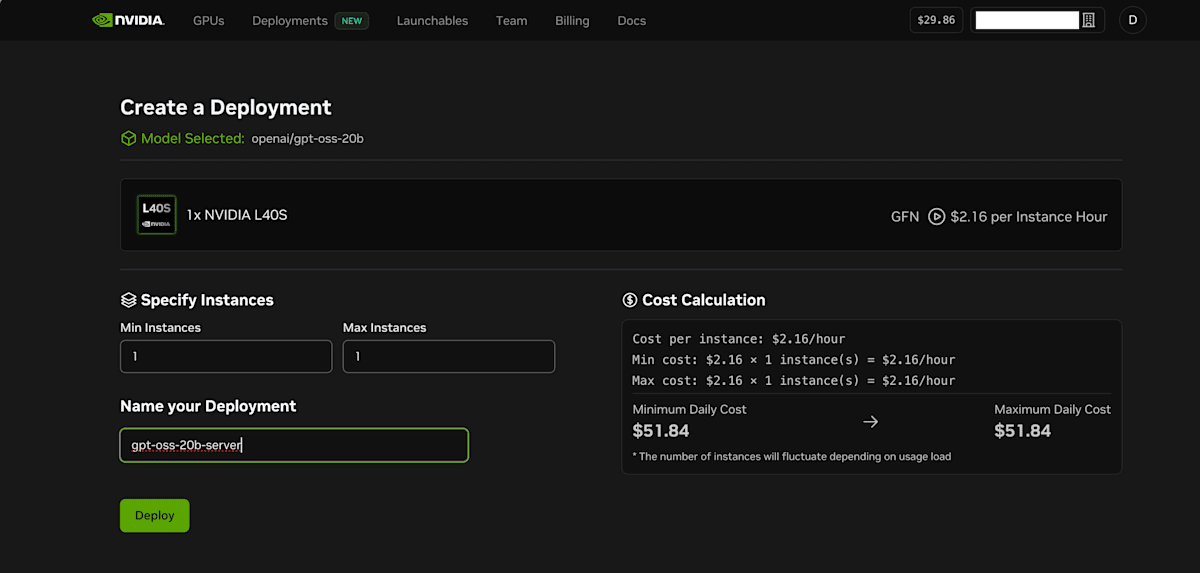Go to Launchables
Screen dimensions: 1200x573
pos(432,20)
